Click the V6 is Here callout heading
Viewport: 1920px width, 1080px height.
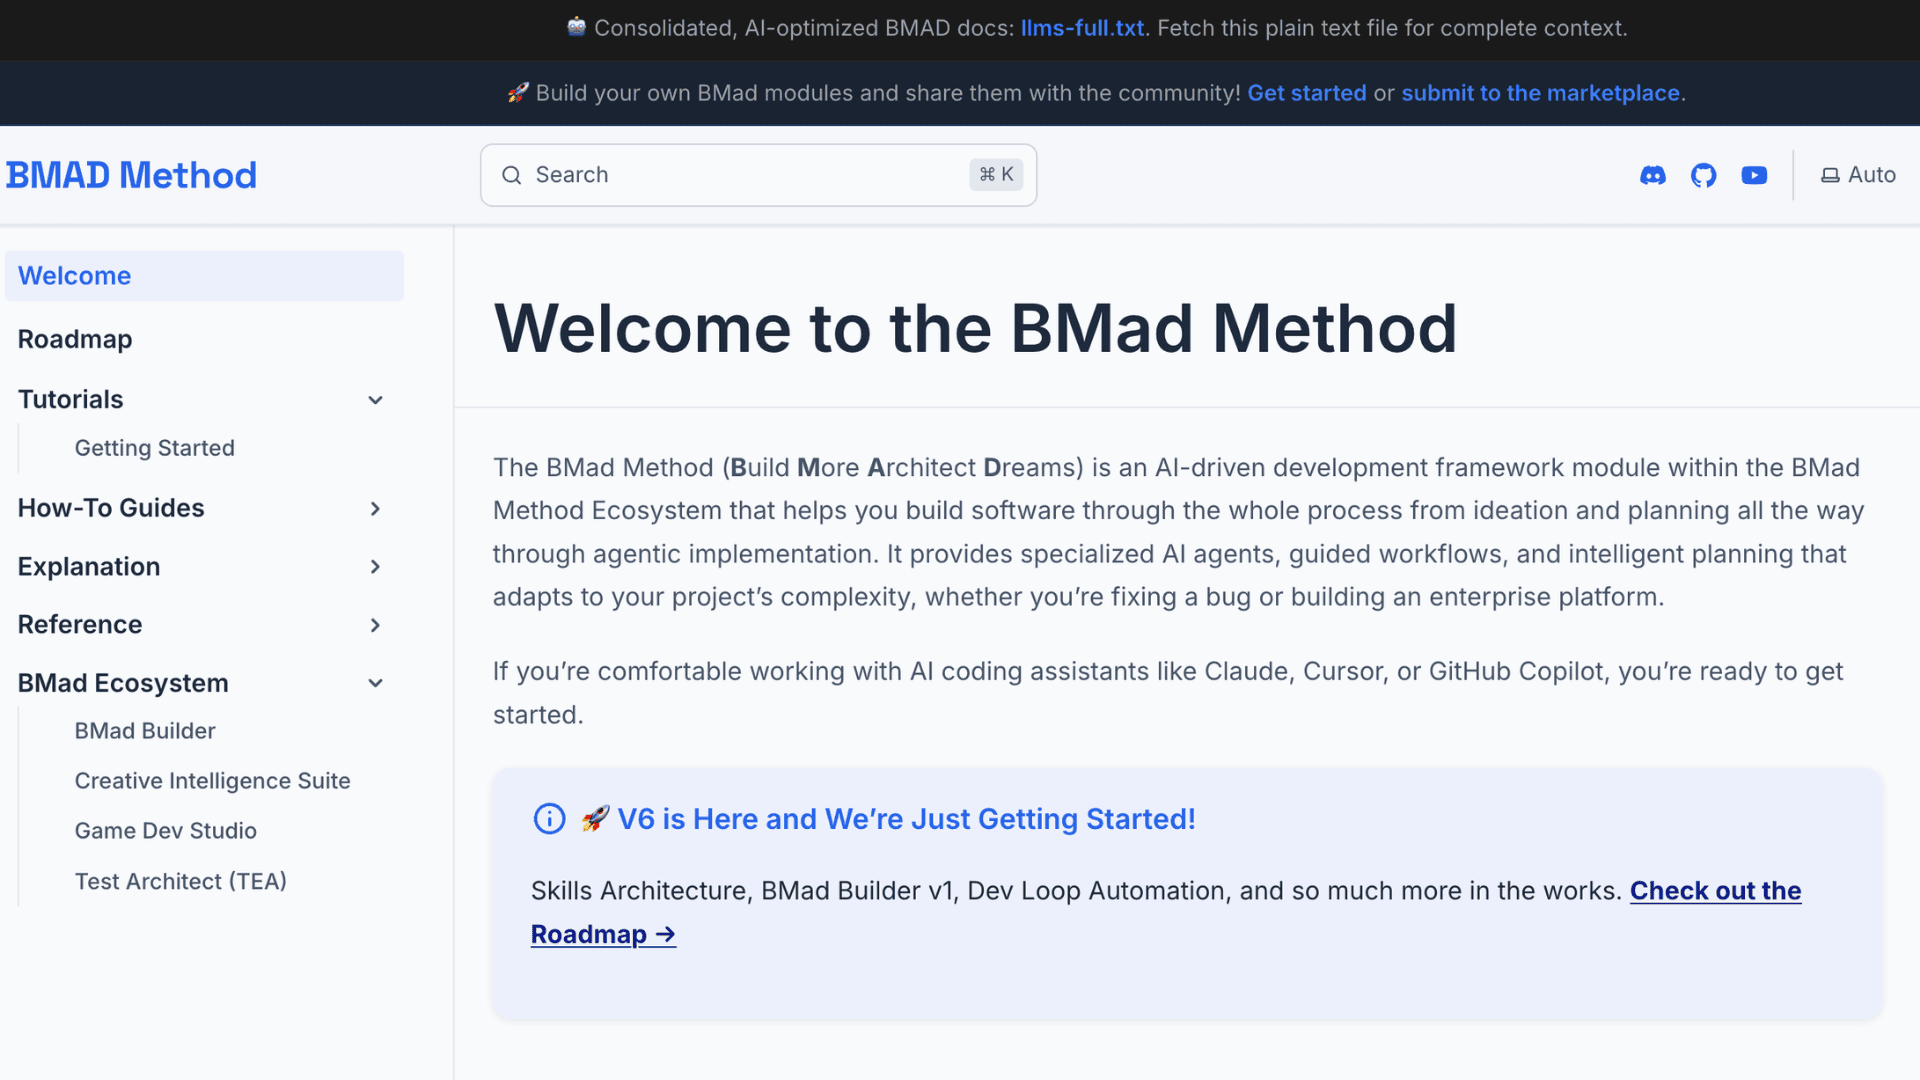887,819
